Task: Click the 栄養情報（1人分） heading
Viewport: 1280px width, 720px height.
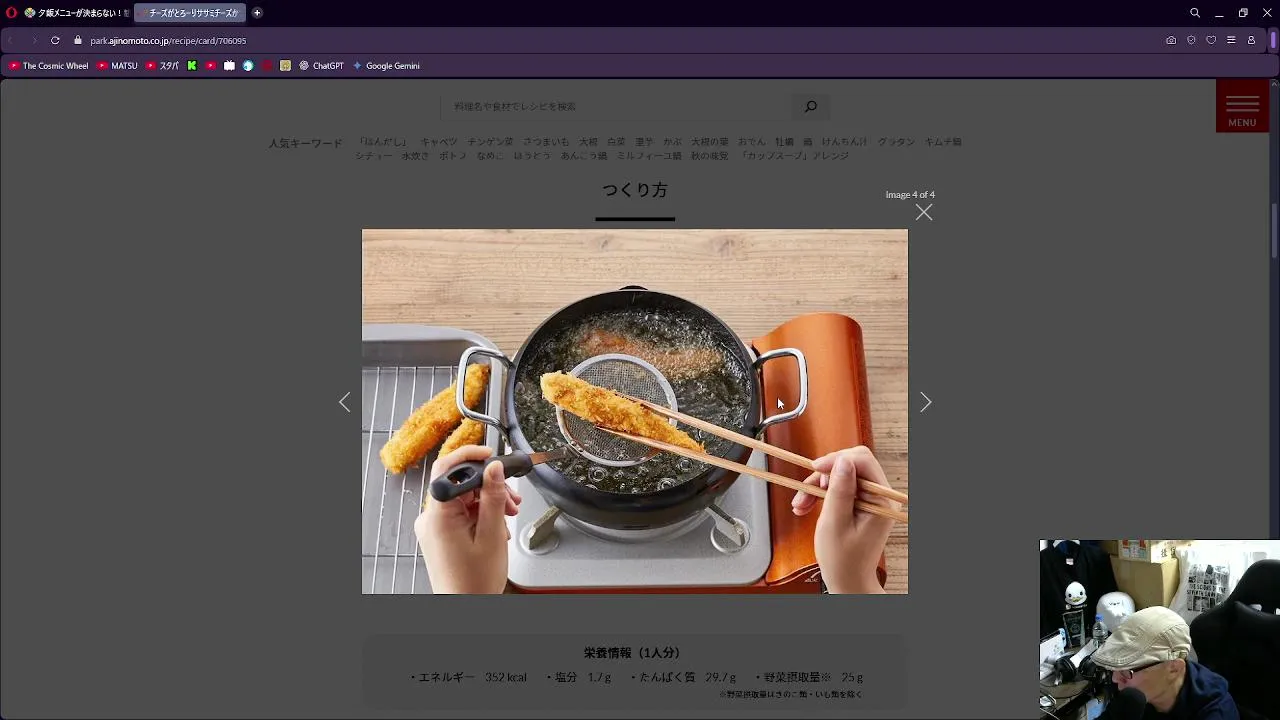Action: 632,653
